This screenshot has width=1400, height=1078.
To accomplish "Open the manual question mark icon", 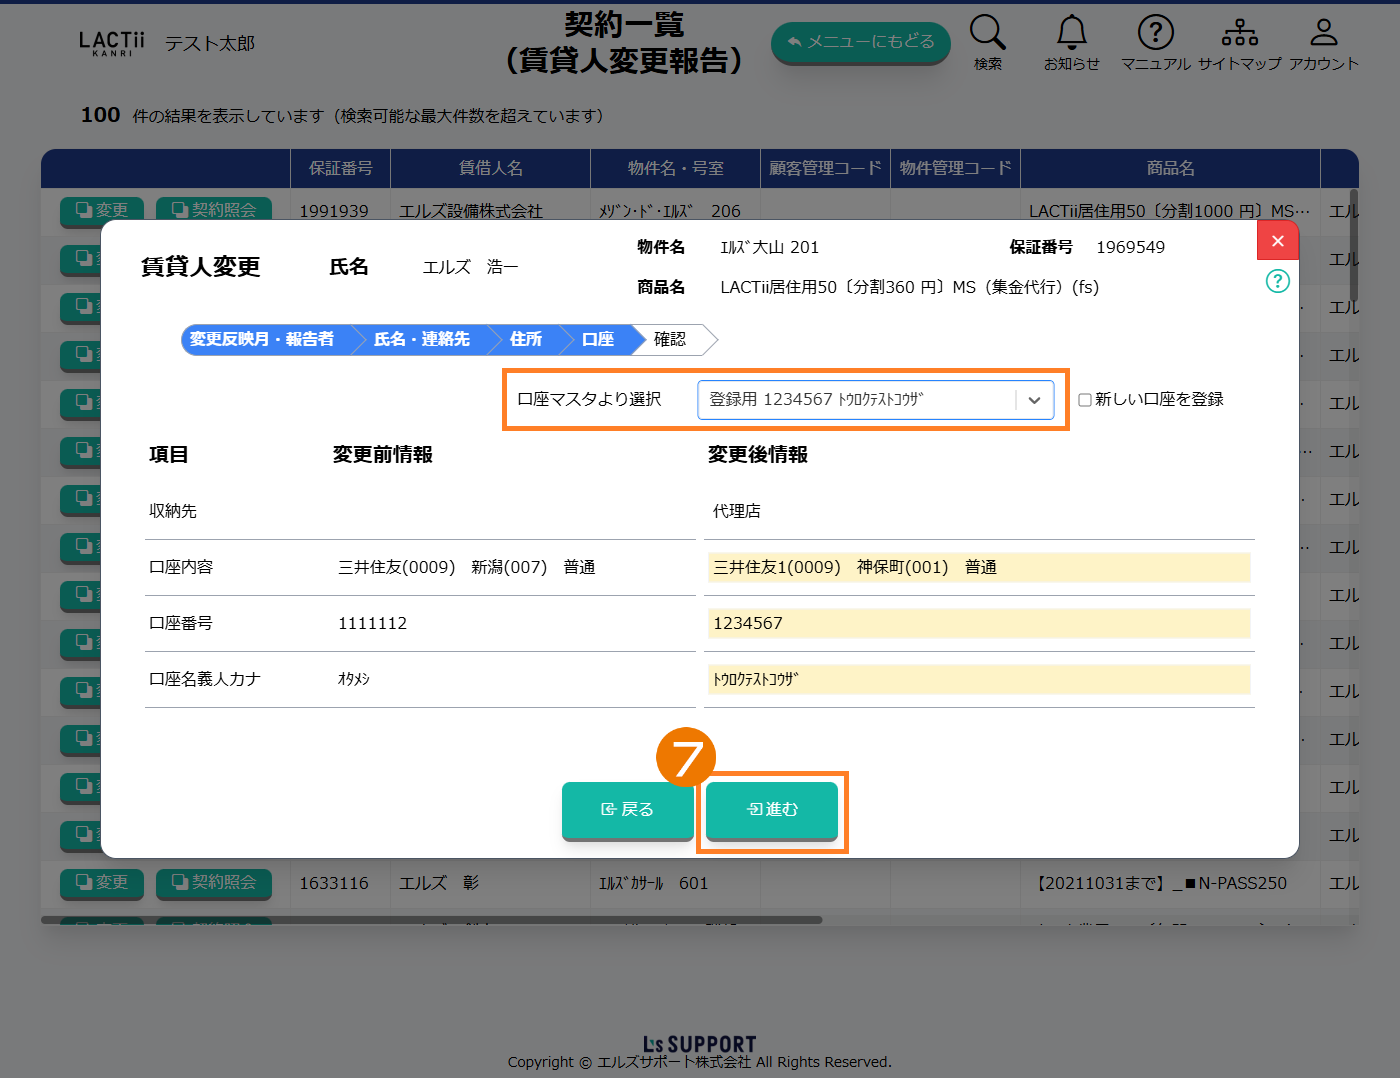I will 1155,33.
